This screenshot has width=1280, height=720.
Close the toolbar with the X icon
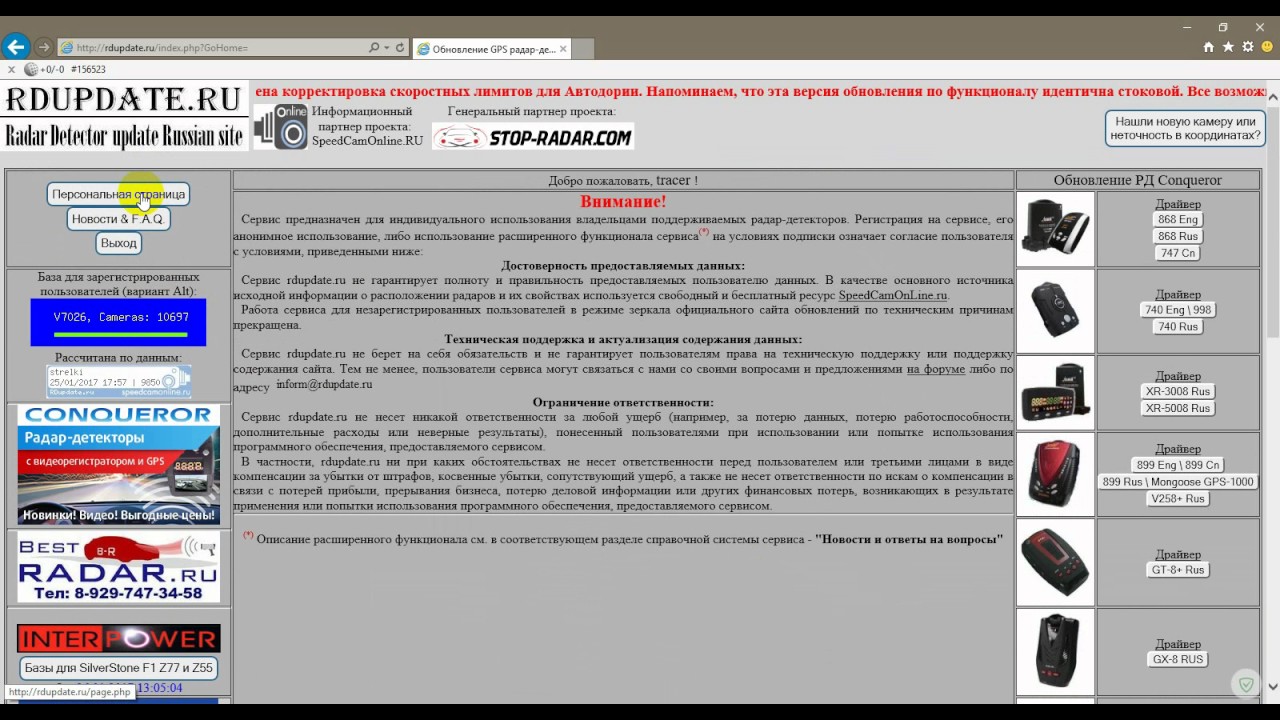pos(11,69)
